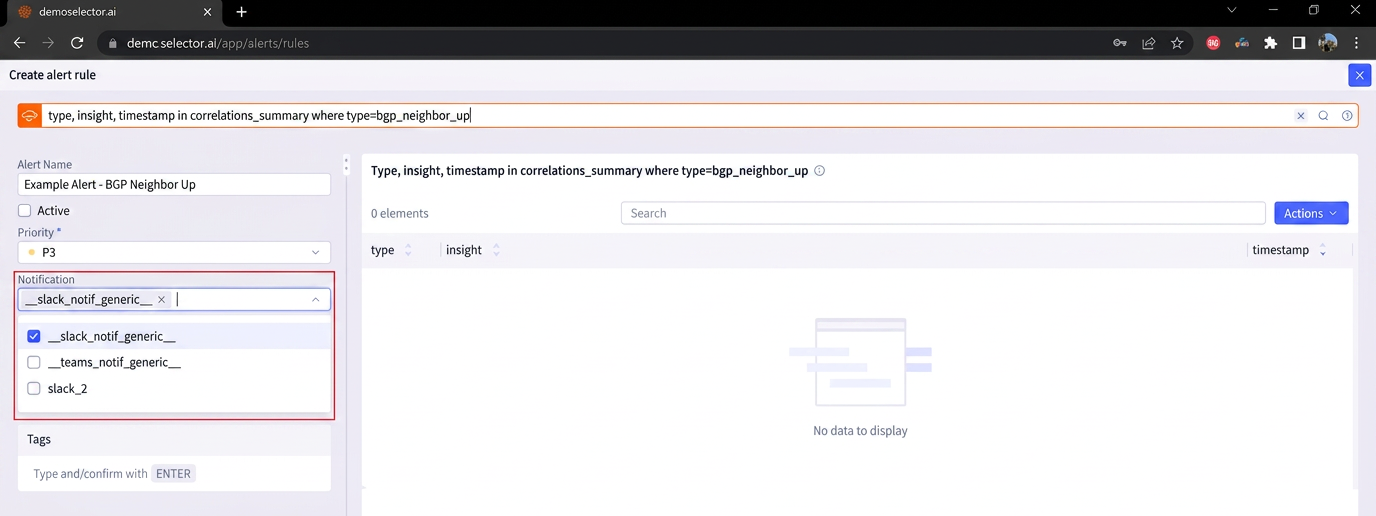Screen dimensions: 1376x516
Task: Uncheck __slack_notif_generic__ option
Action: coord(34,336)
